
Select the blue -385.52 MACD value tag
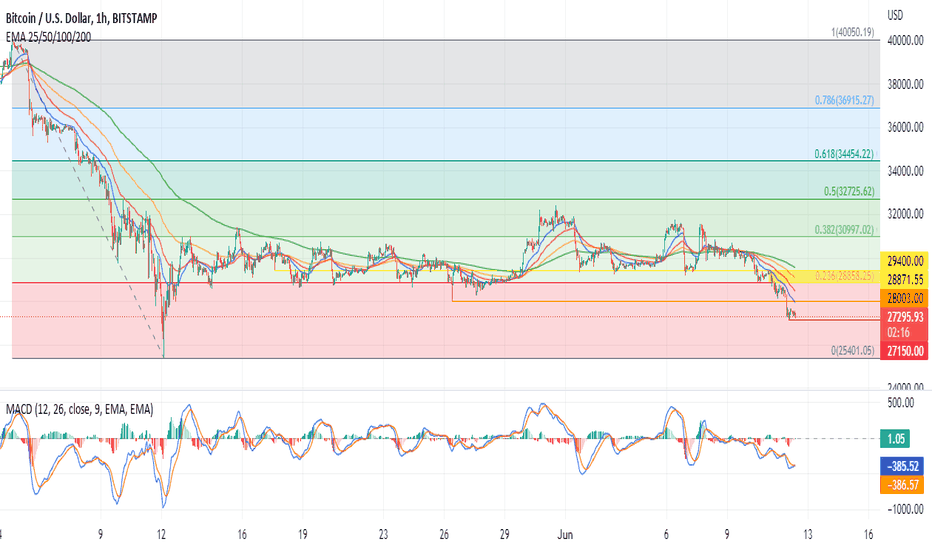pyautogui.click(x=902, y=466)
